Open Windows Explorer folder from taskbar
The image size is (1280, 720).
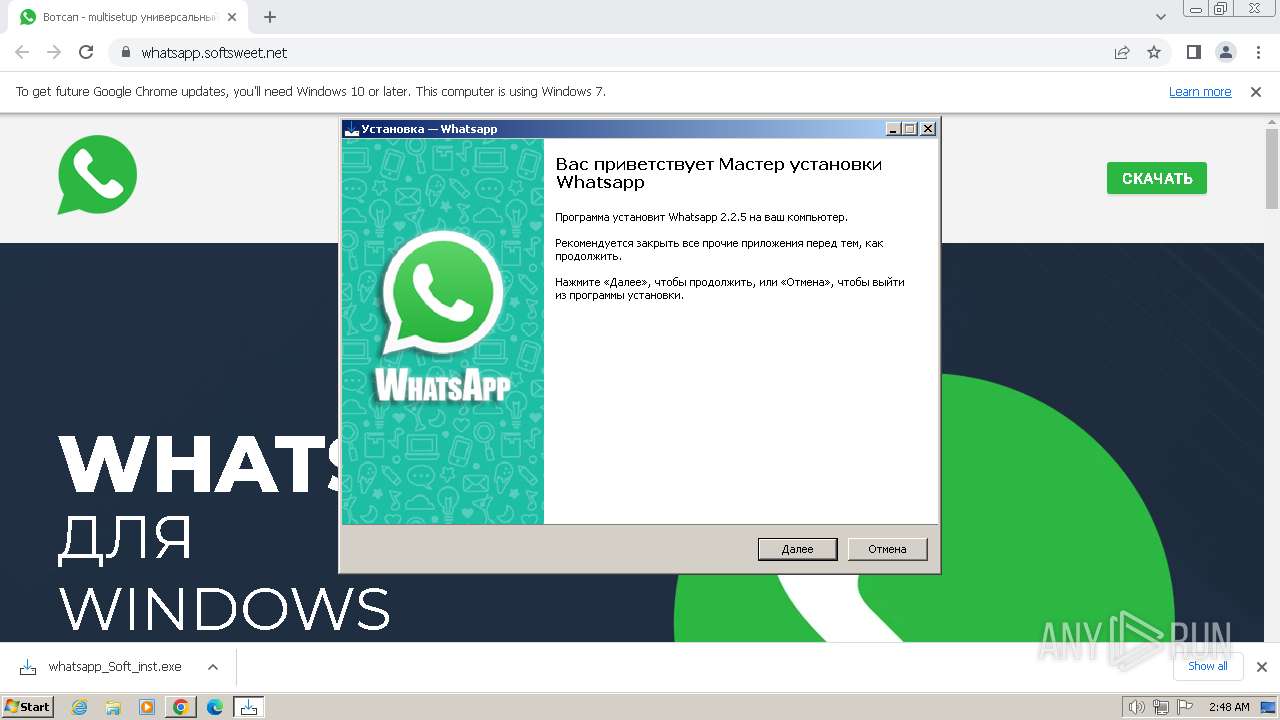coord(113,707)
